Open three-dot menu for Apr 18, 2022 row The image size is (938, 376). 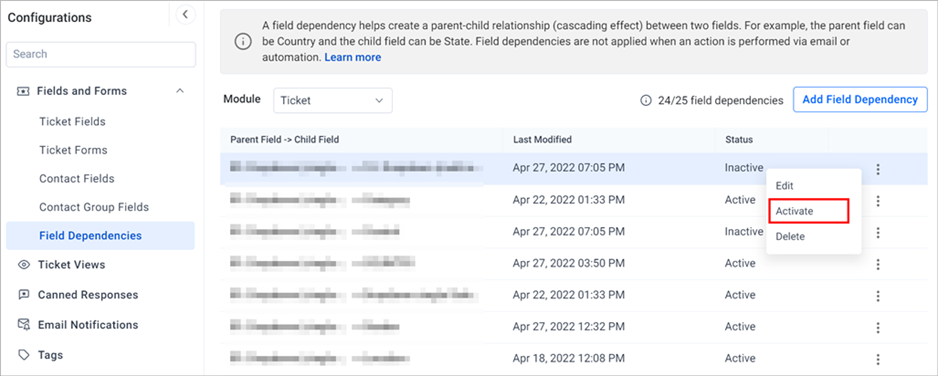click(x=878, y=359)
